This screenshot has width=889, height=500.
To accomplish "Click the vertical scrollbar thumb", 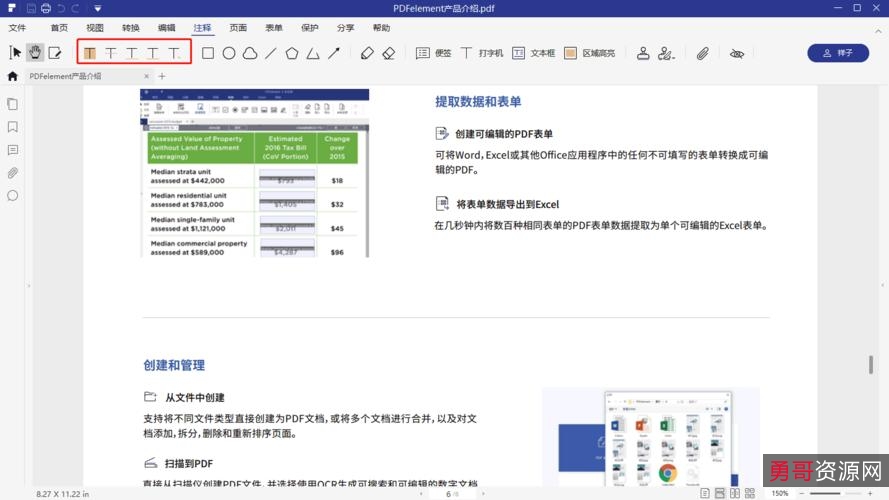I will 871,365.
